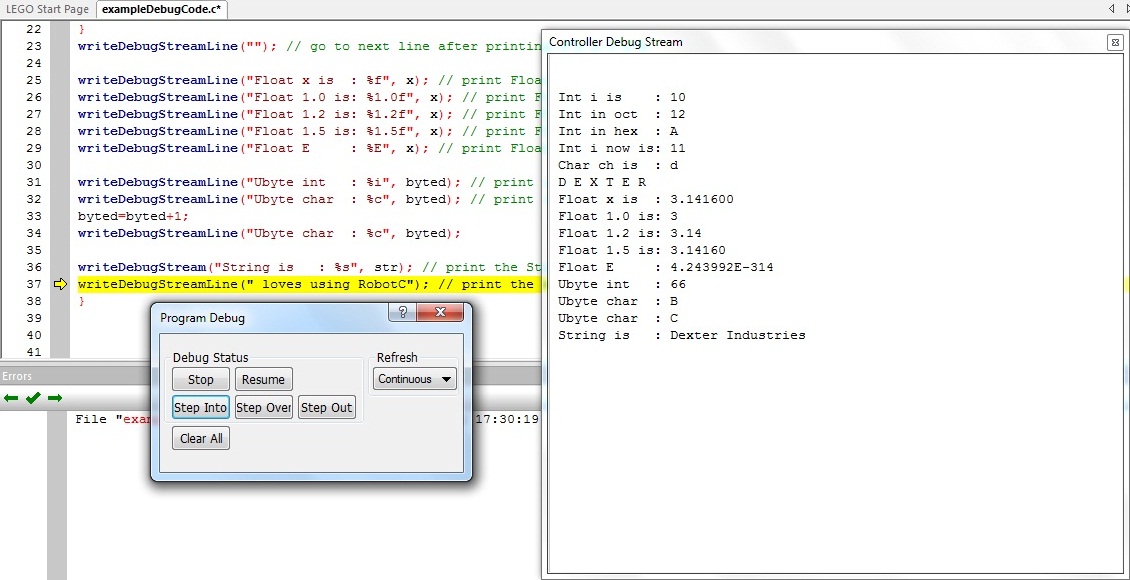Click the Clear All button

coord(201,438)
